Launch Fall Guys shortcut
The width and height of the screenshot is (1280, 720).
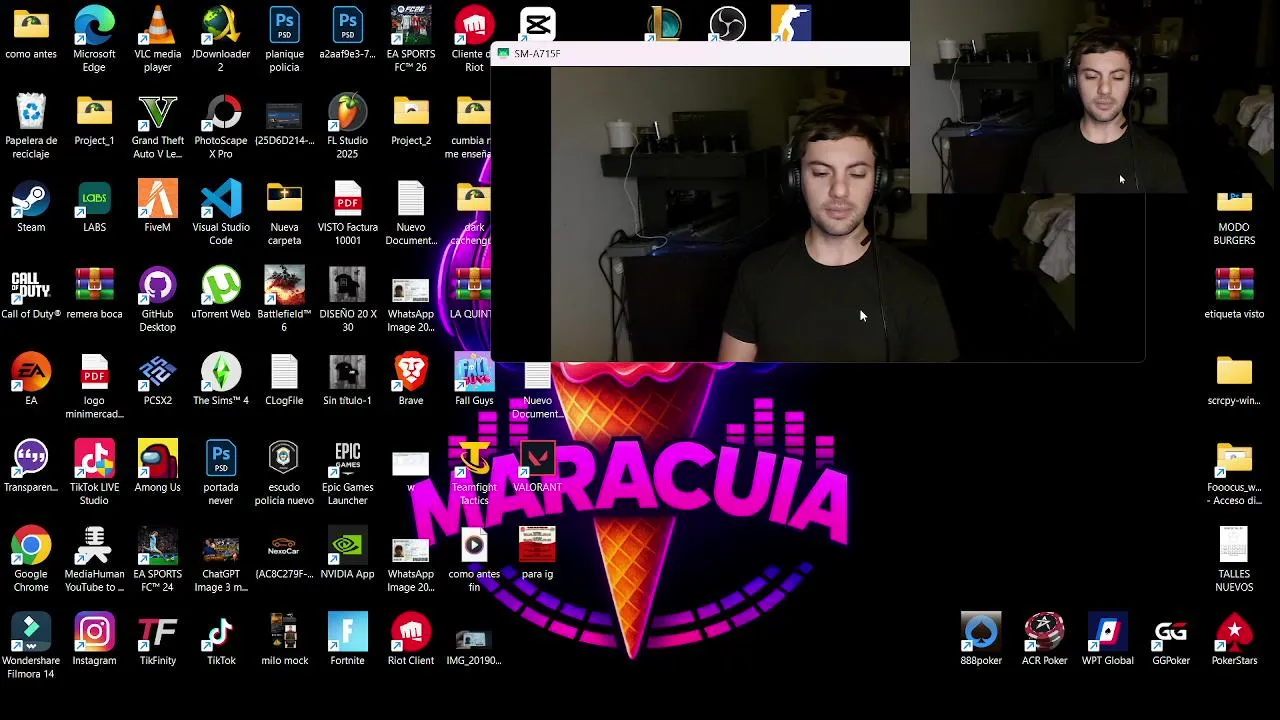[x=474, y=379]
